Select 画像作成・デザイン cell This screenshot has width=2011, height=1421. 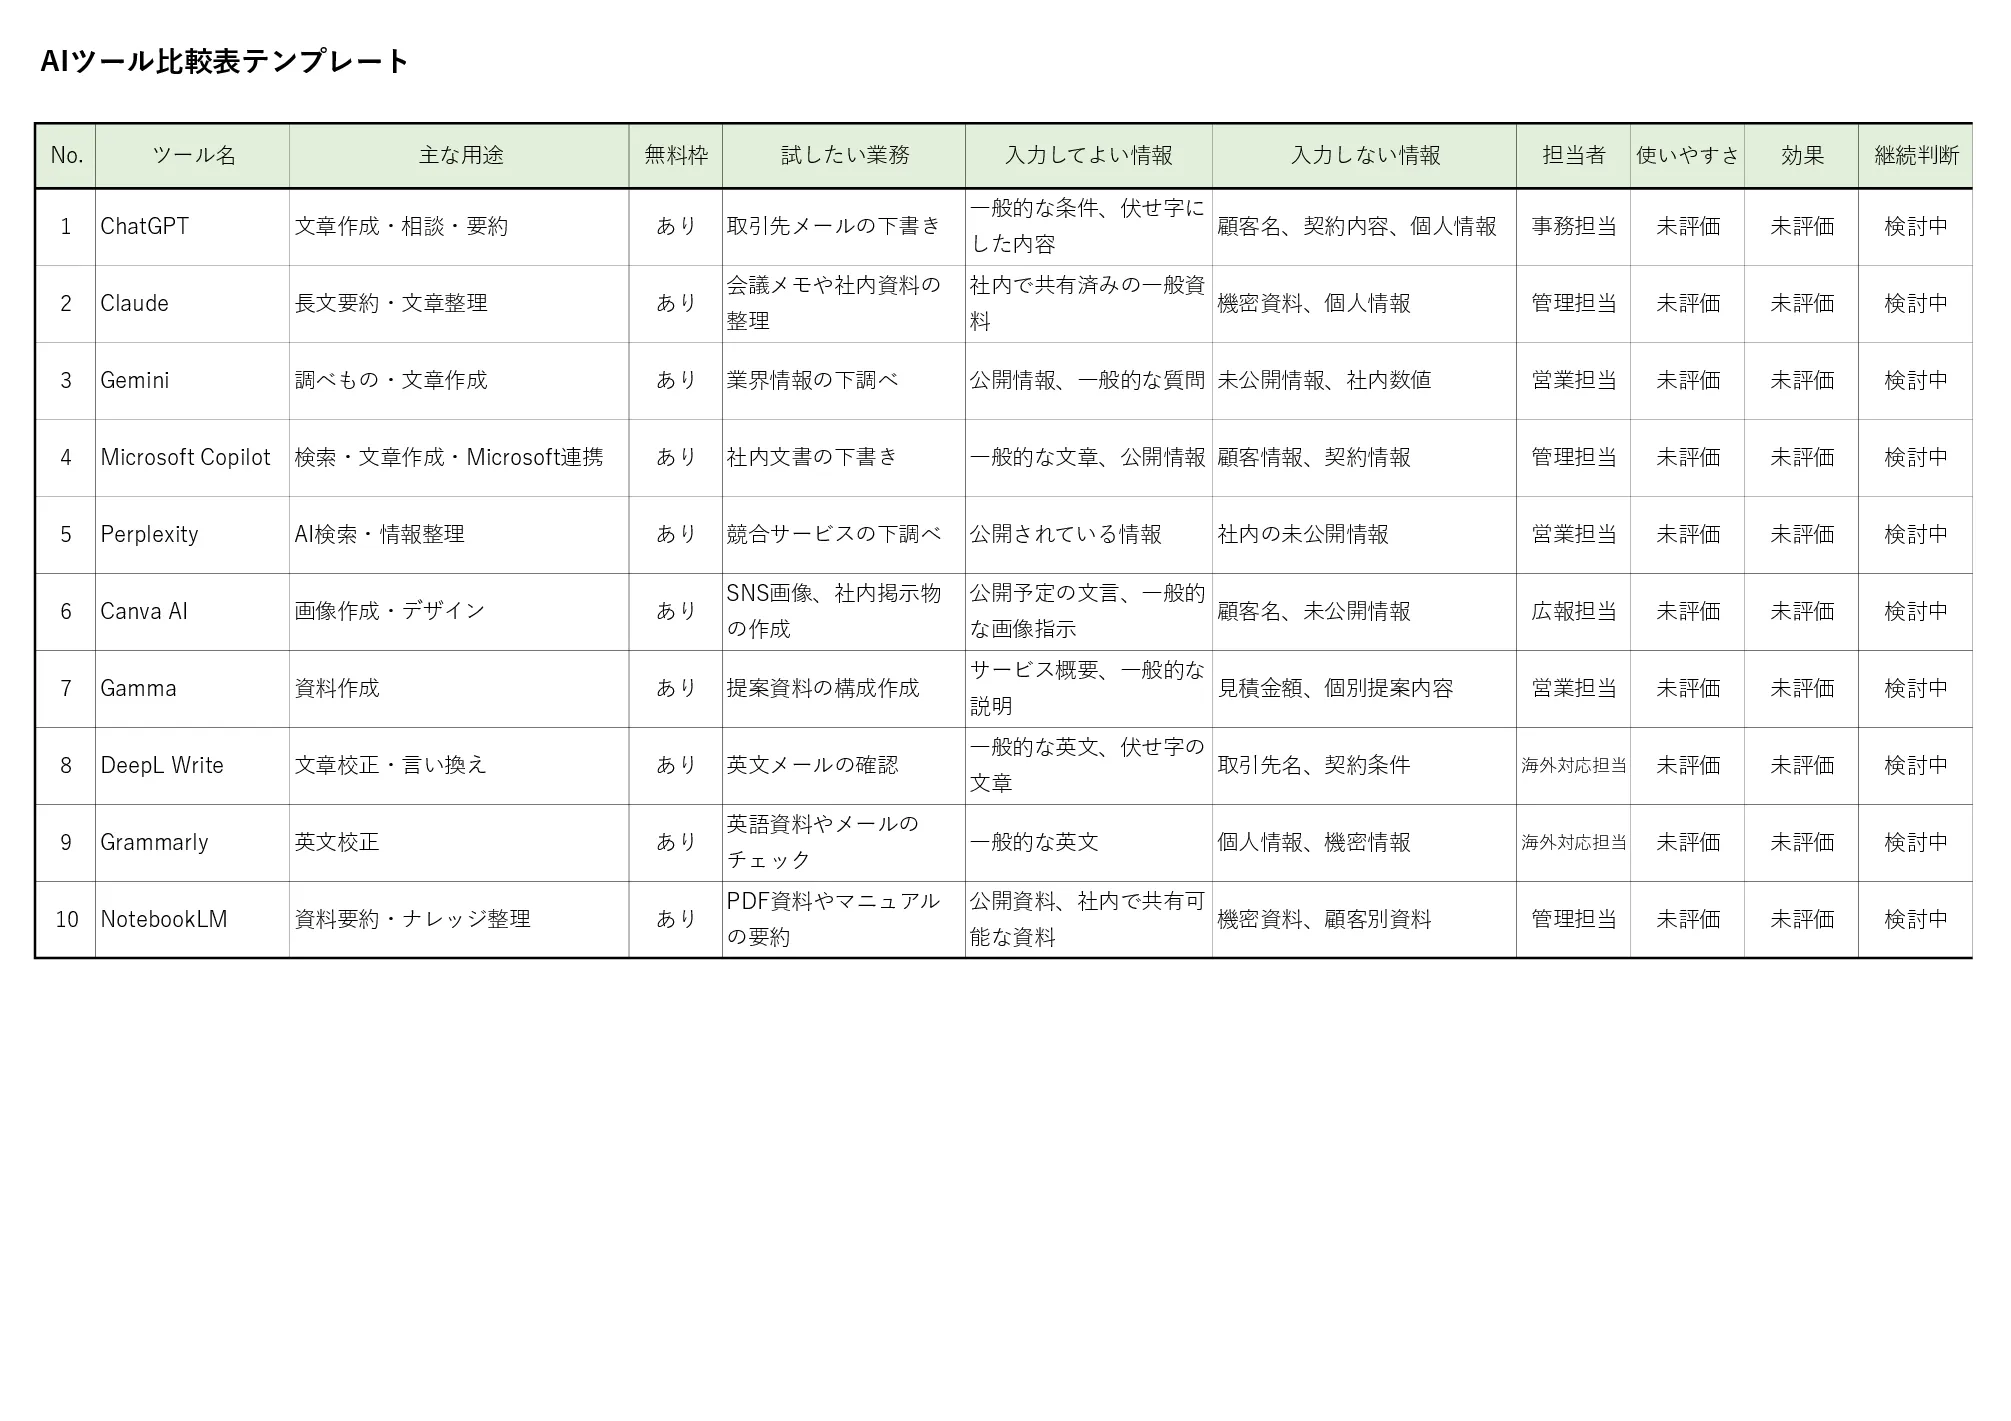tap(460, 612)
